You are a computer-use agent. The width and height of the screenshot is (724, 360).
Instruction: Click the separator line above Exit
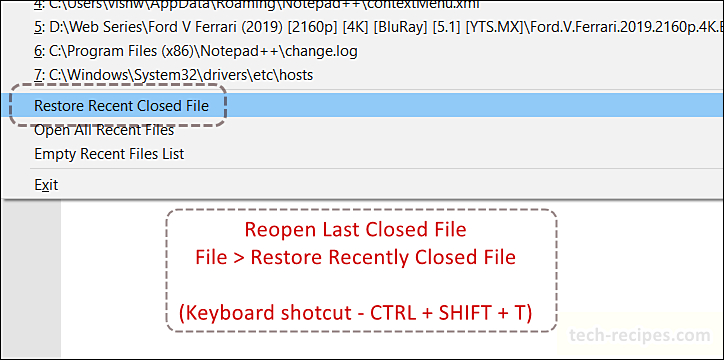pyautogui.click(x=363, y=169)
